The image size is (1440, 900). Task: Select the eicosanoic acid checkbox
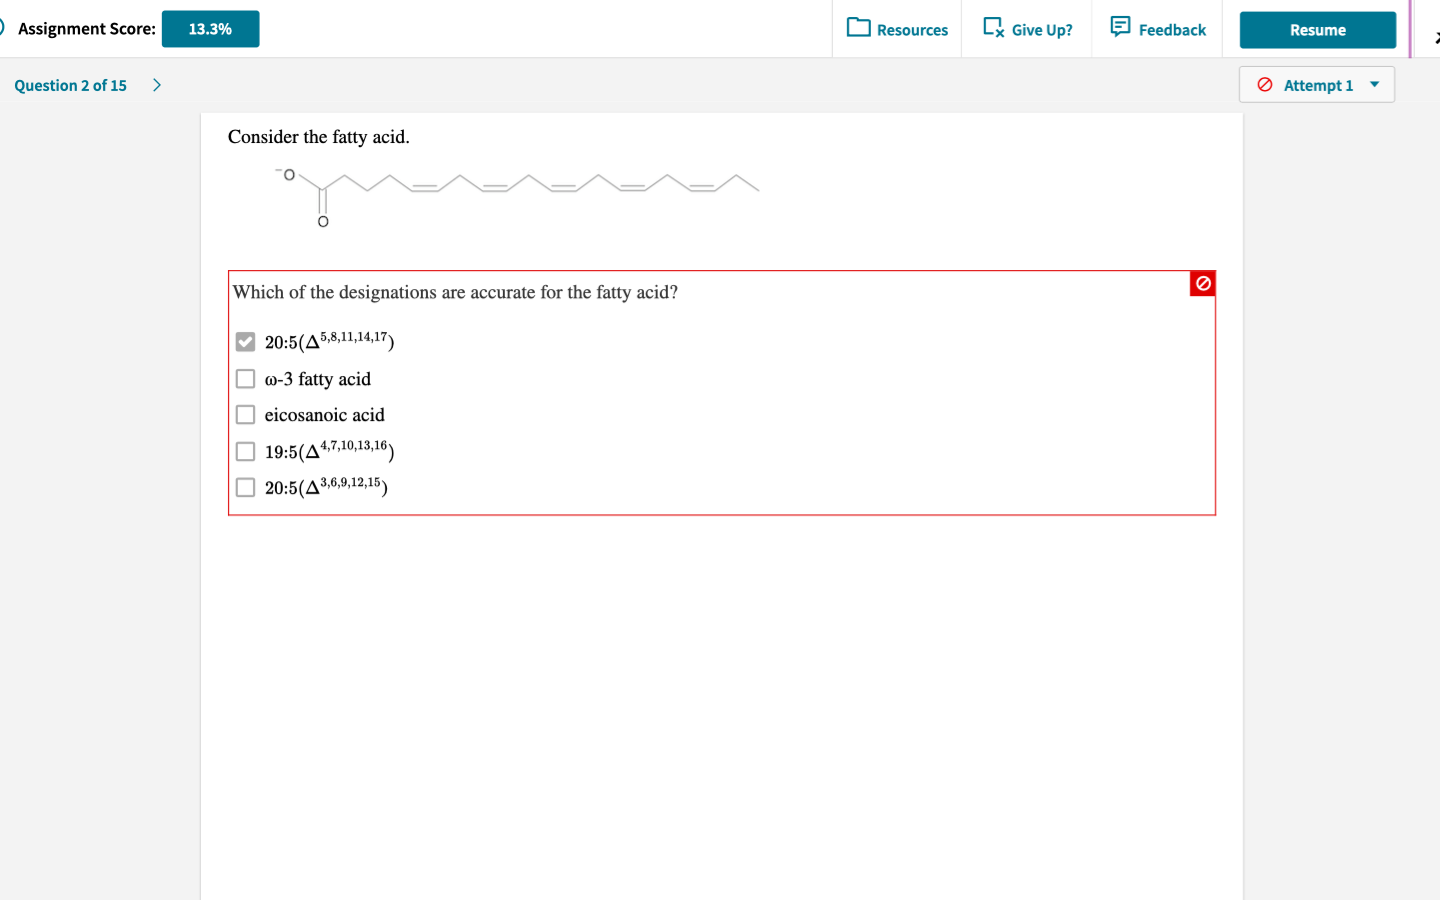click(245, 414)
